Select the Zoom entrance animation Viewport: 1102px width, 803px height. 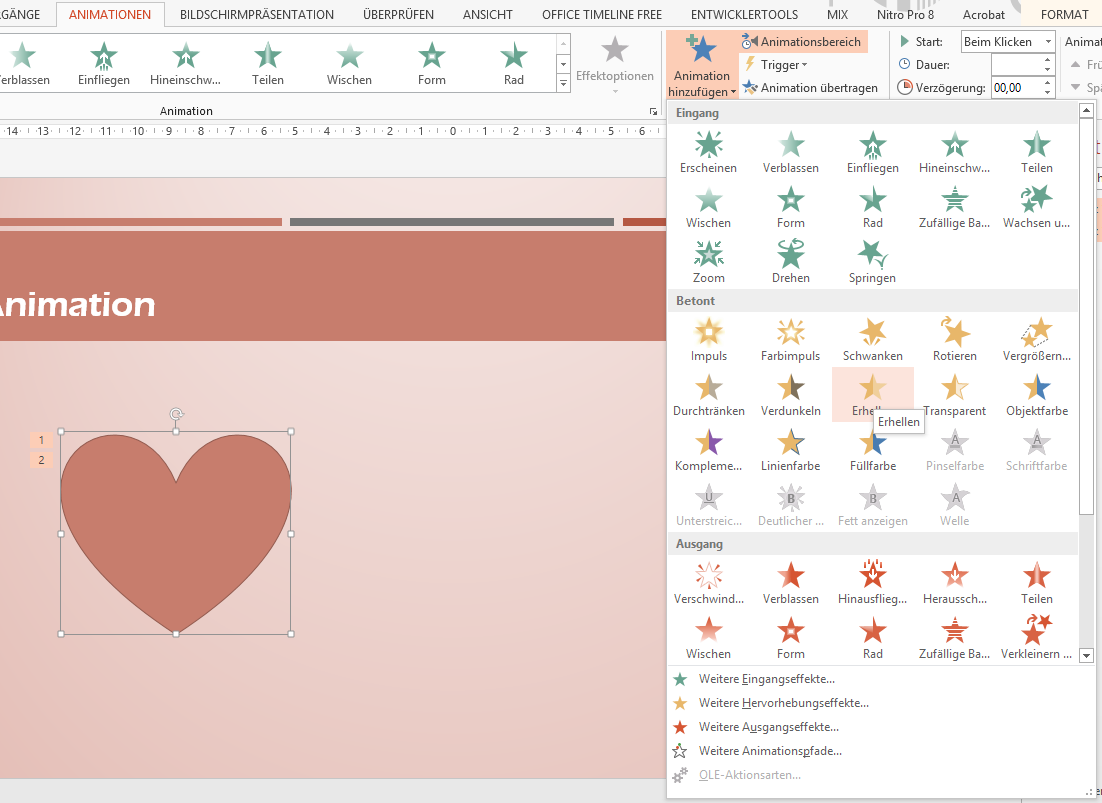708,262
